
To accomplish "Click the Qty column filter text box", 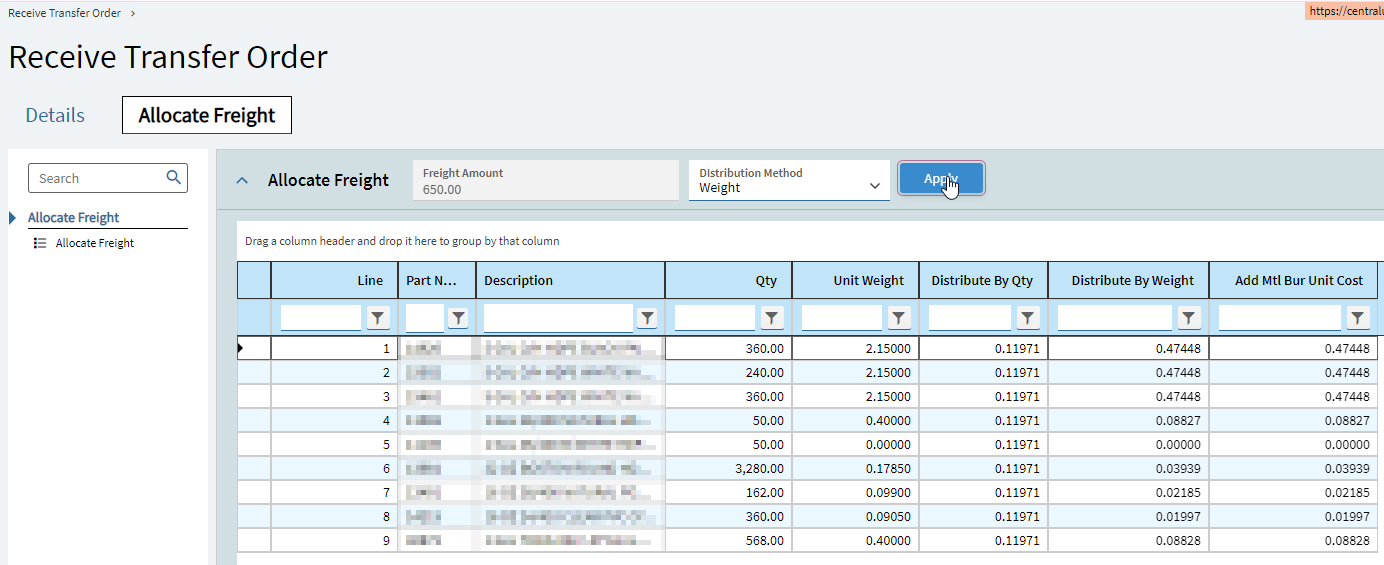I will [x=715, y=318].
